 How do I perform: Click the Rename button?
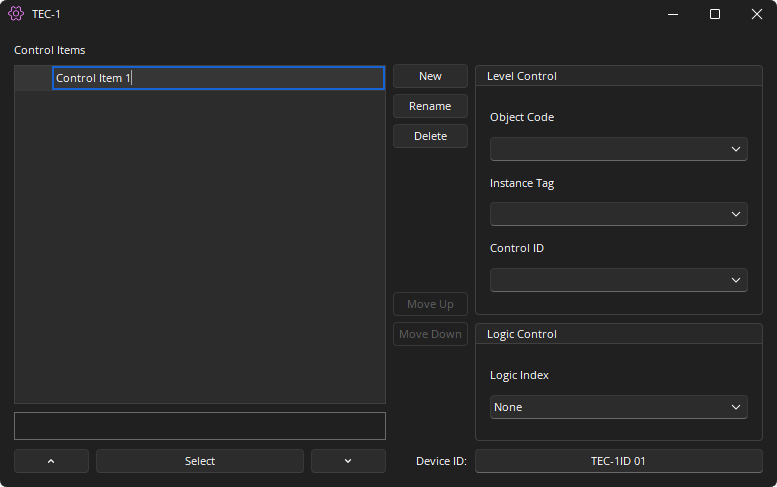(x=430, y=106)
